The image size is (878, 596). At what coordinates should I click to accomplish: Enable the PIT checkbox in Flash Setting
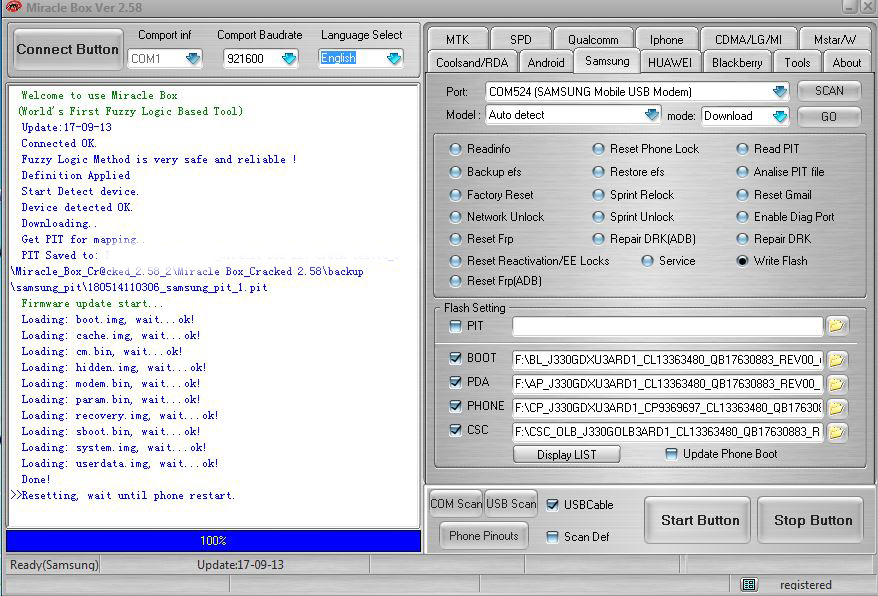456,326
